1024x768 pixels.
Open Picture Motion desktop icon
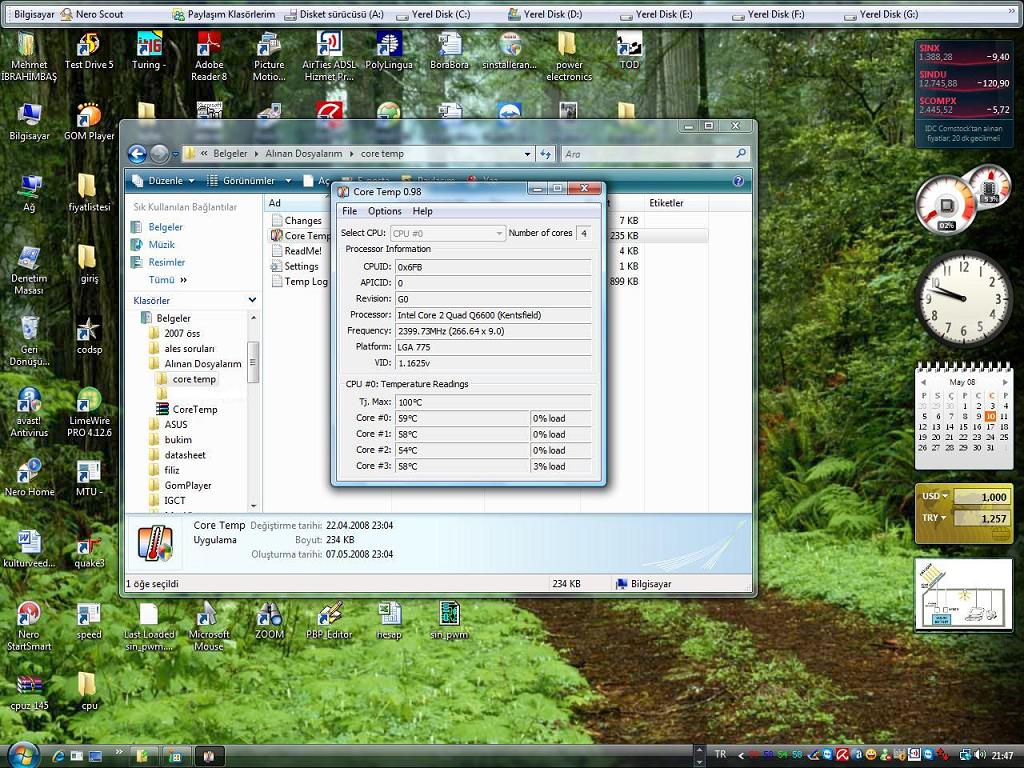(269, 57)
